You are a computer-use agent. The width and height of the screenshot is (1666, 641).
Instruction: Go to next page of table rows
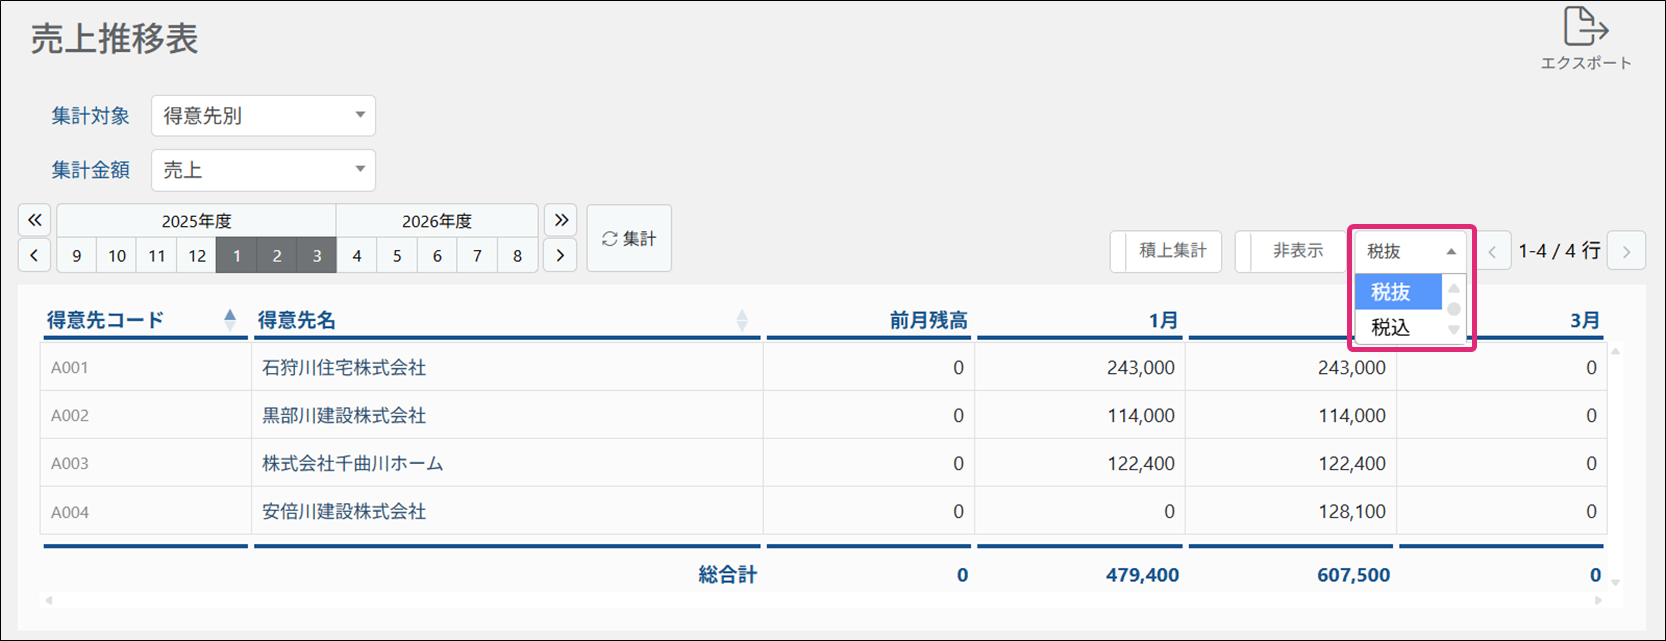click(1626, 252)
